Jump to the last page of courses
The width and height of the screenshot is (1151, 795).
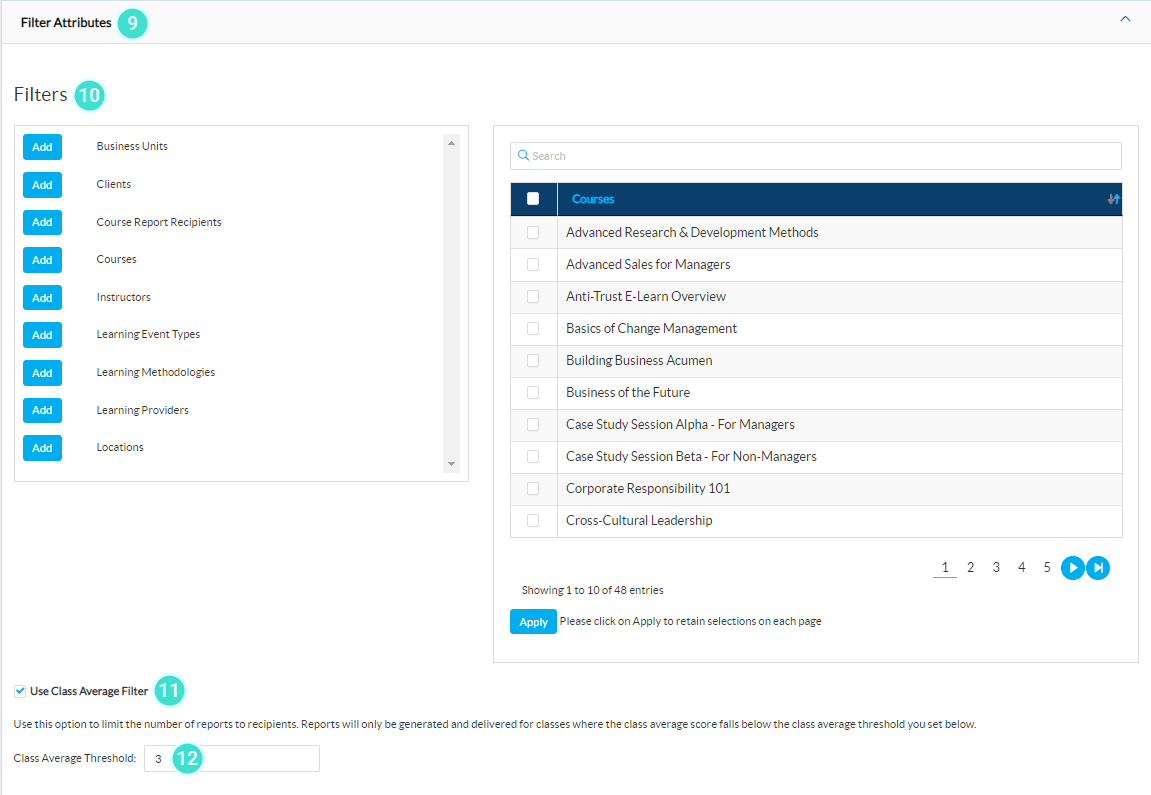(x=1098, y=567)
